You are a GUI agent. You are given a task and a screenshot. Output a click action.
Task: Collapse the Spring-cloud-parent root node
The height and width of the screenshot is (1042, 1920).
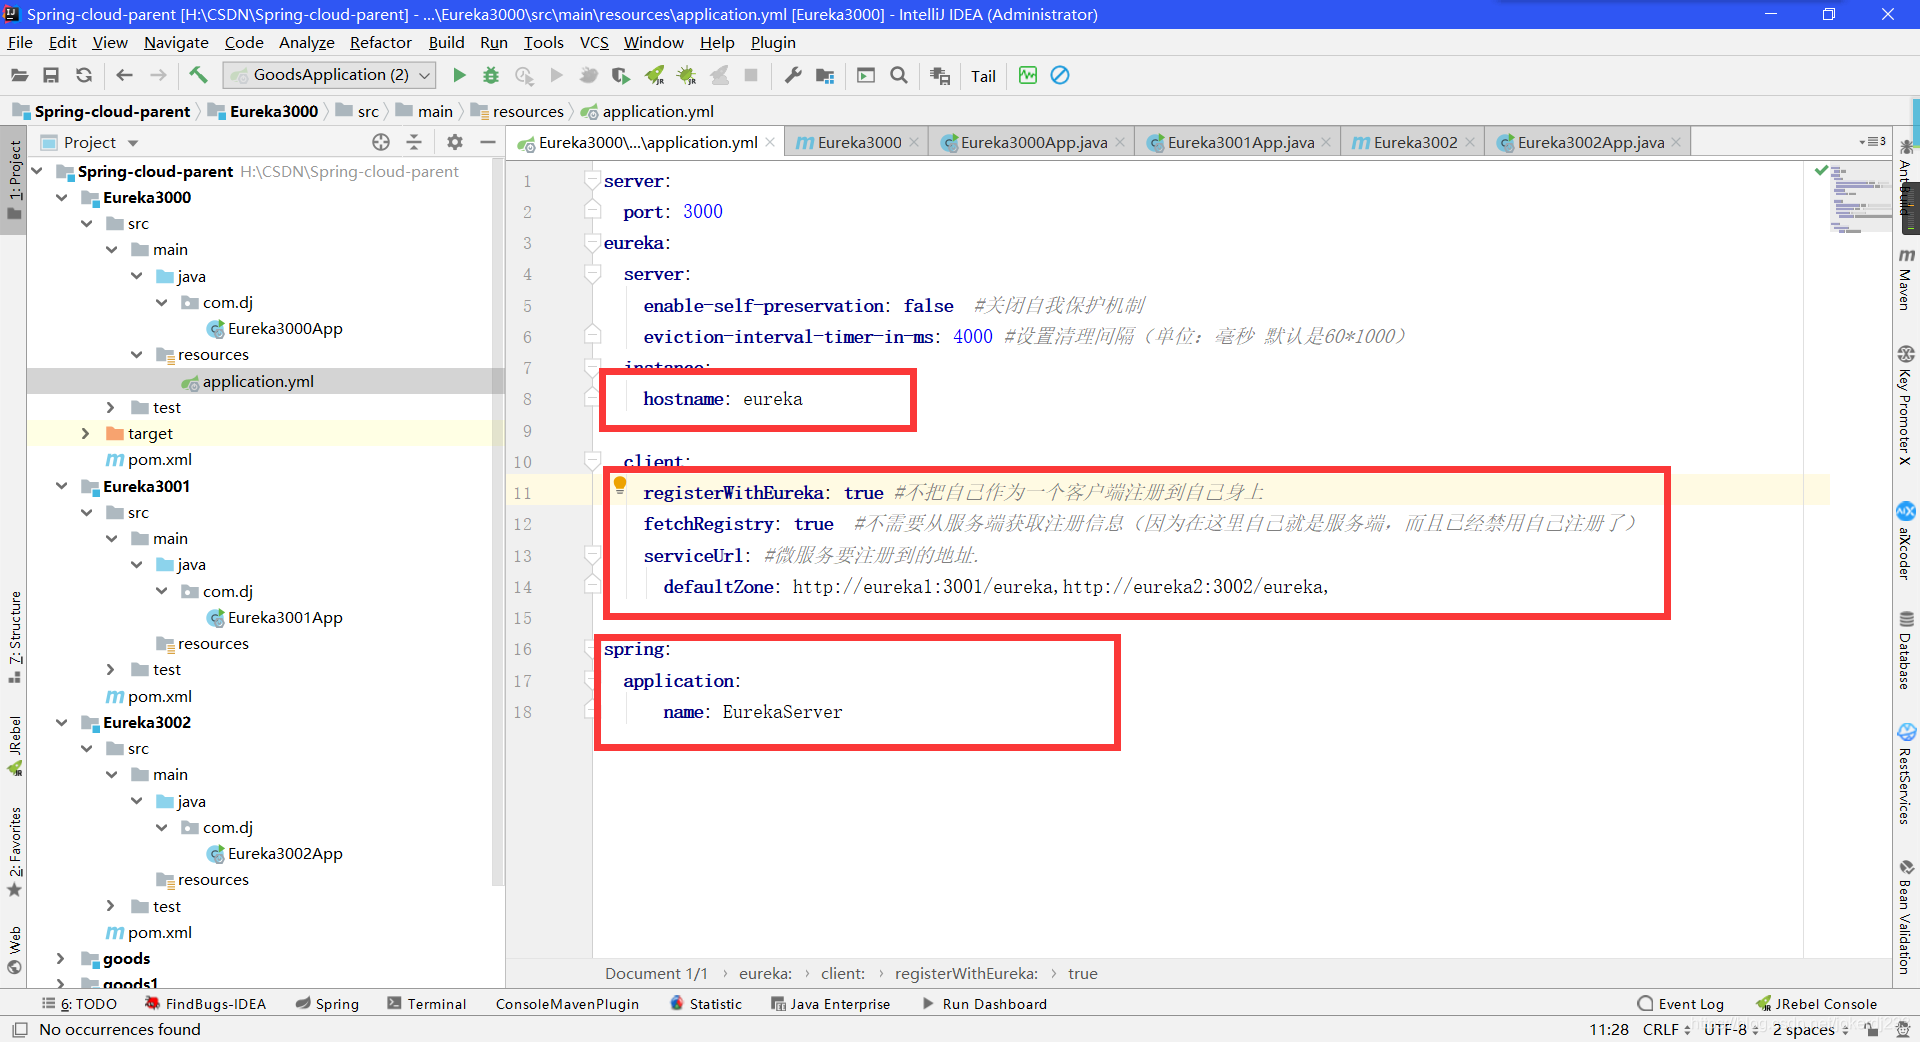coord(37,171)
